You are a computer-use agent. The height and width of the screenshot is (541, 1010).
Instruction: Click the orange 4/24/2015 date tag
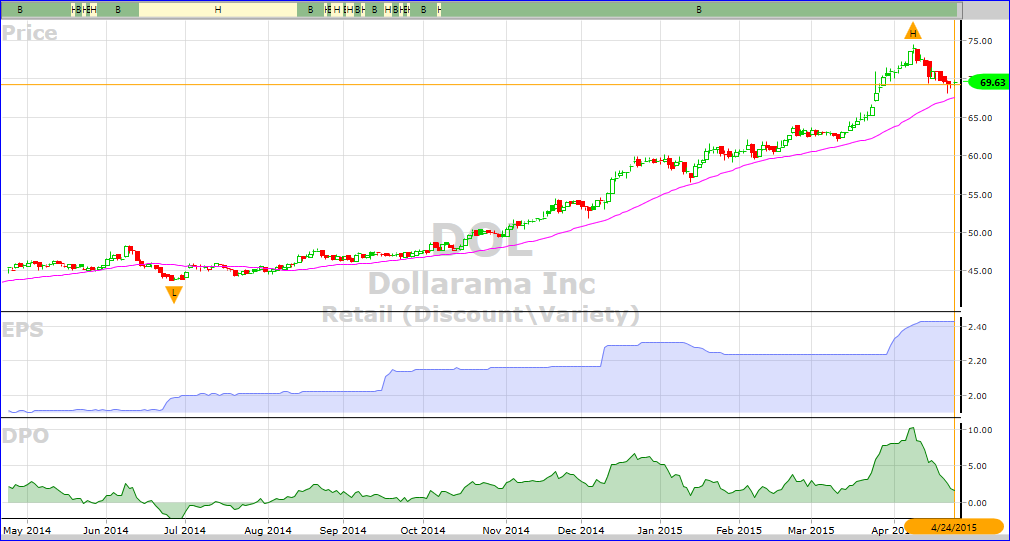tap(956, 526)
